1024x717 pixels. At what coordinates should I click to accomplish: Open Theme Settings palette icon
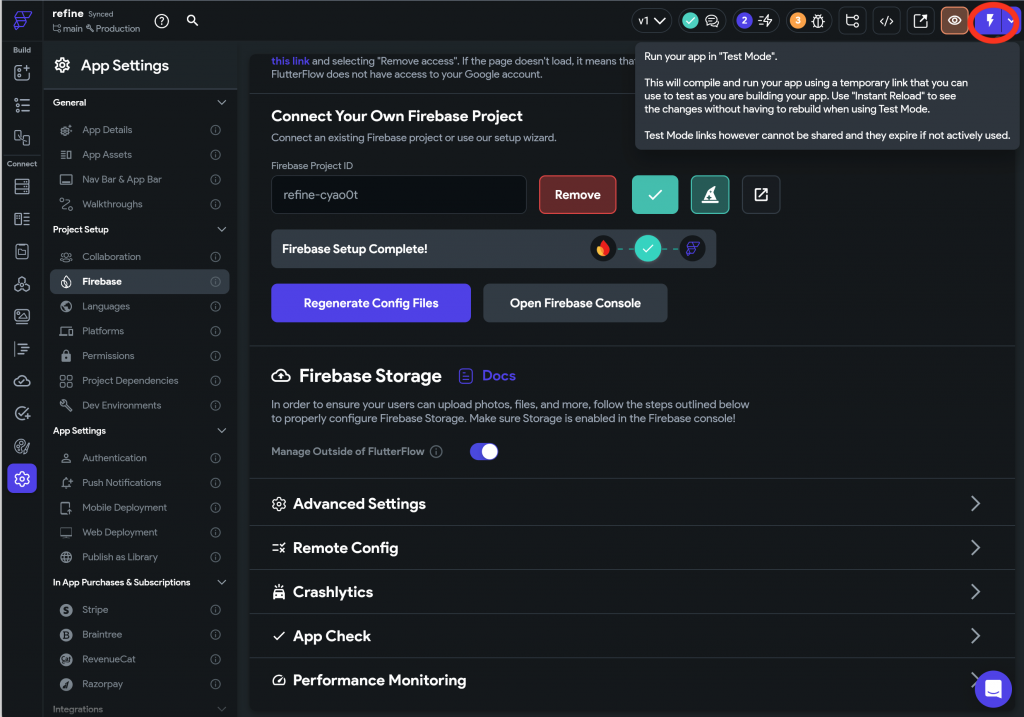tap(22, 447)
